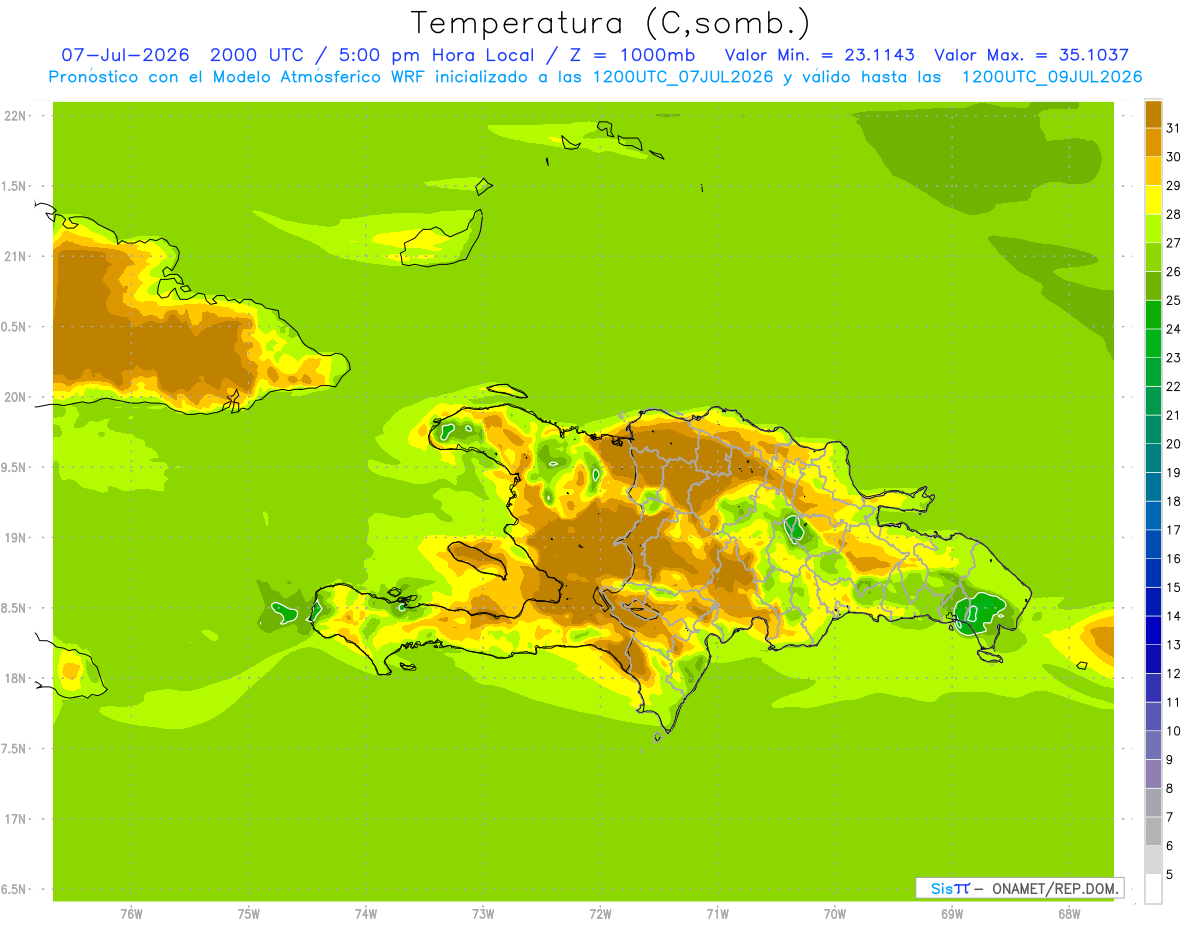Click the '74W' longitude axis label
The width and height of the screenshot is (1200, 927).
point(366,913)
